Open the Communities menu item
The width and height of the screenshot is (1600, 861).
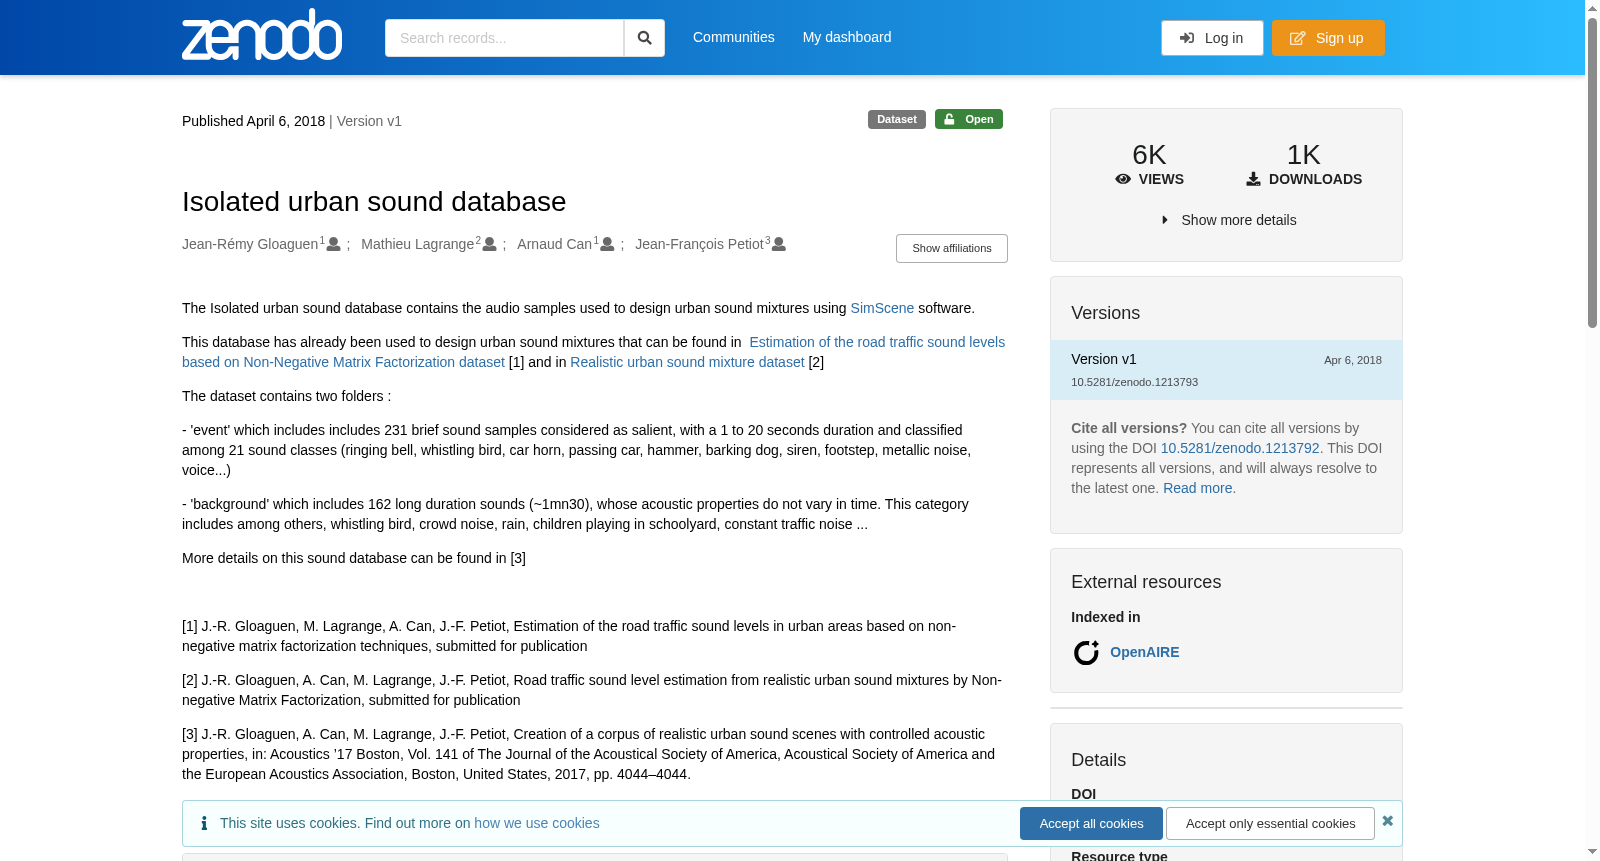[x=734, y=37]
